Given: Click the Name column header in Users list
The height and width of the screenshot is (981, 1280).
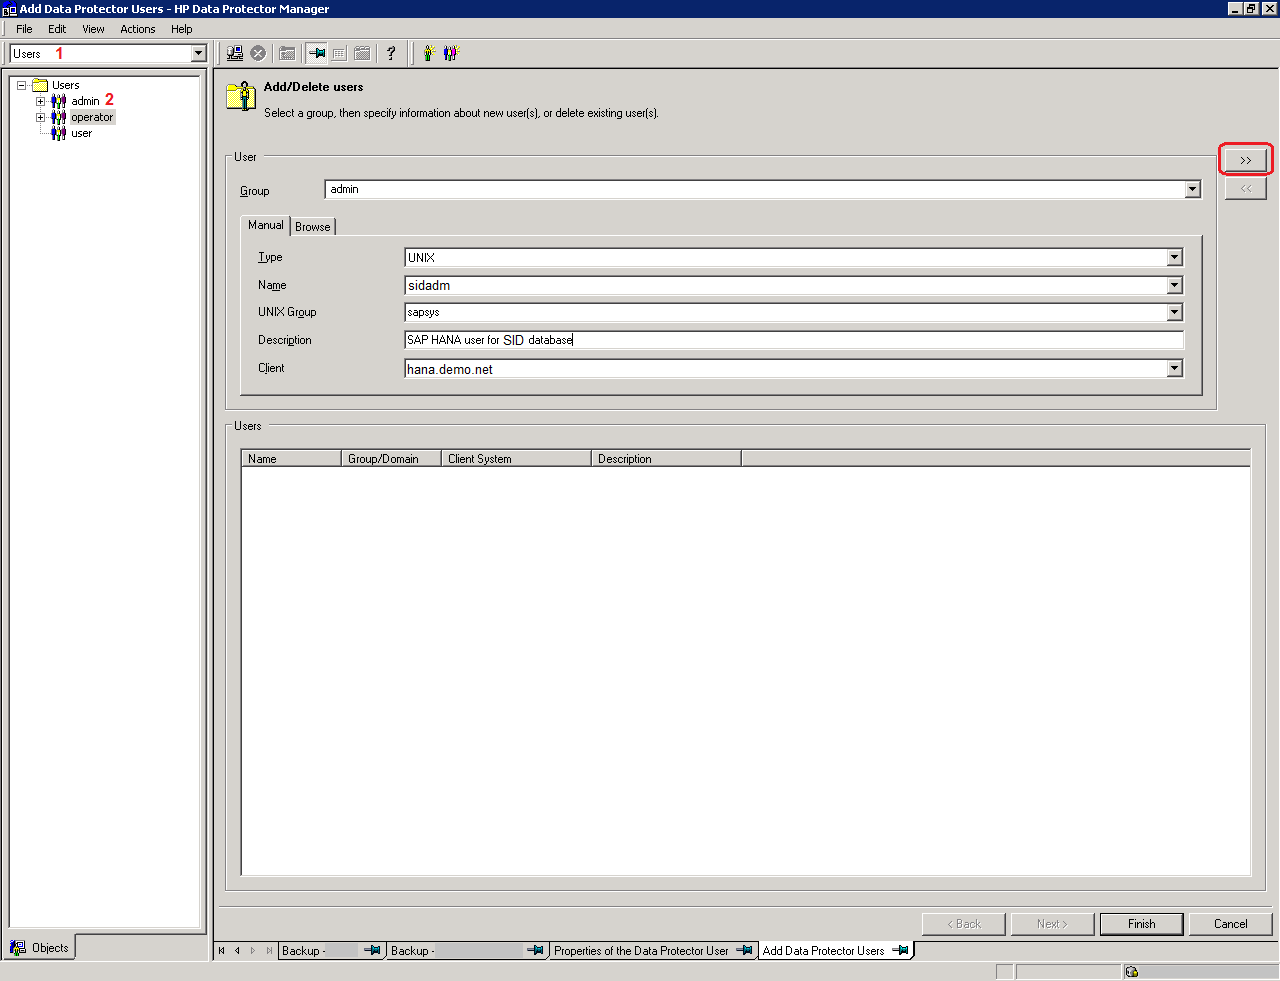Looking at the screenshot, I should (291, 458).
